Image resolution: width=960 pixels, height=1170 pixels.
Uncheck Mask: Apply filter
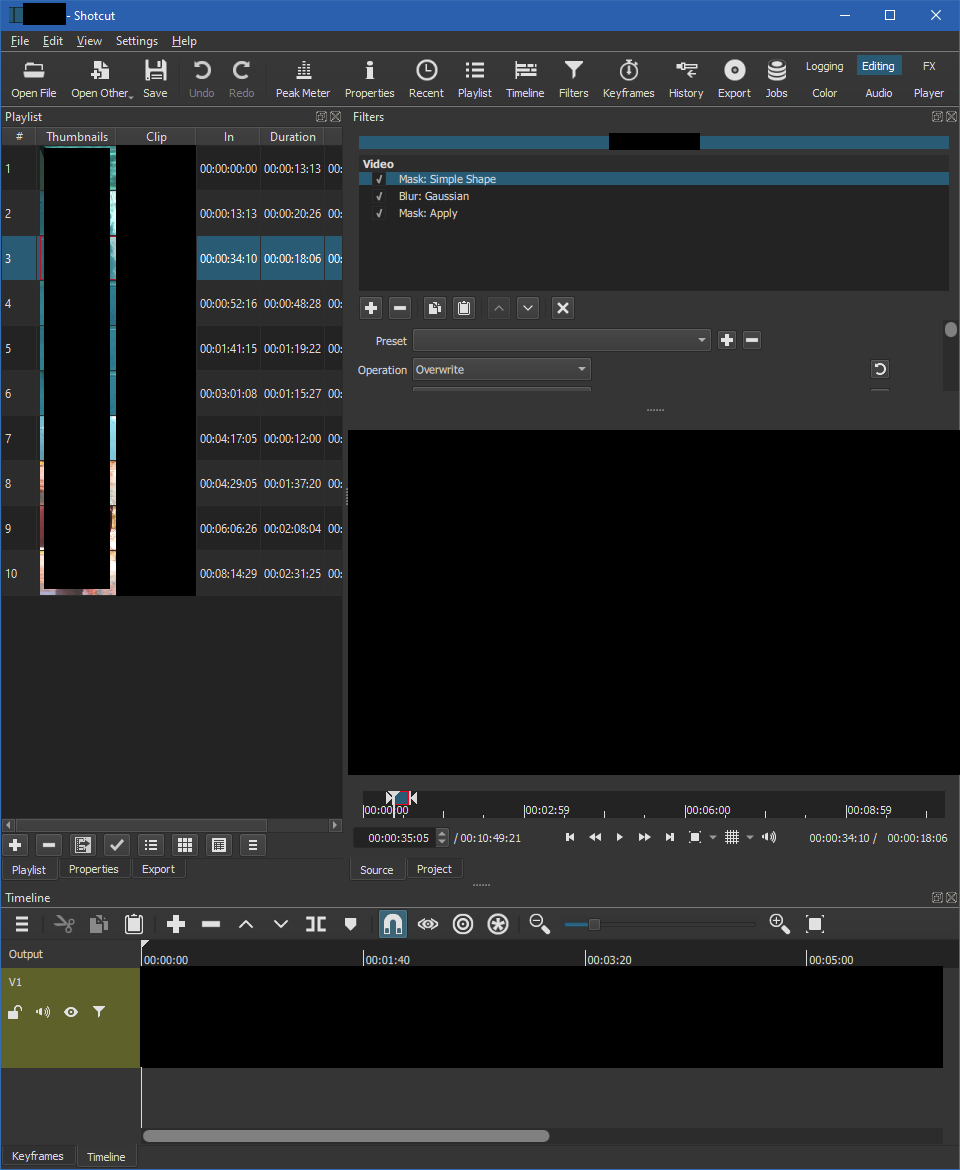(x=379, y=213)
